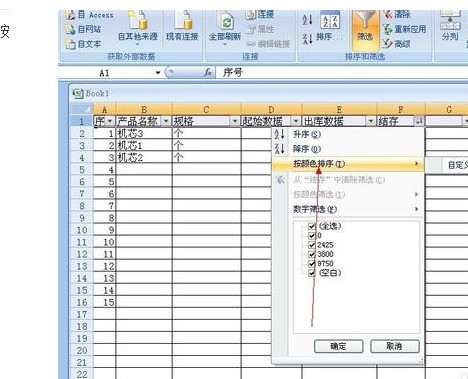Click the Existing Connections icon
This screenshot has height=379, width=468.
point(183,21)
